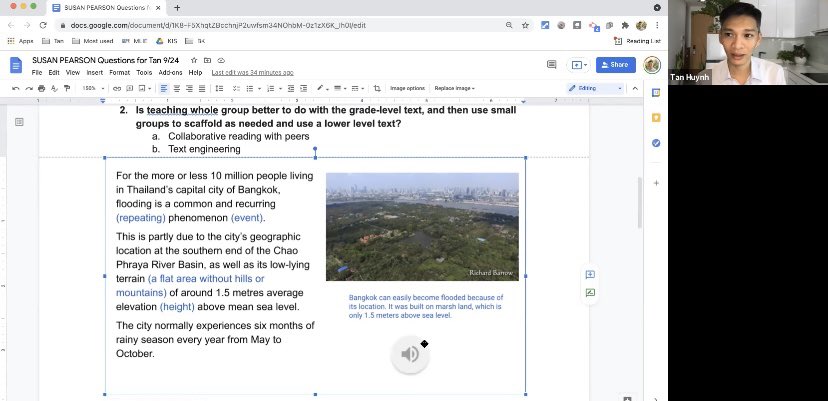The width and height of the screenshot is (828, 401).
Task: Decrease the indent
Action: tap(291, 88)
